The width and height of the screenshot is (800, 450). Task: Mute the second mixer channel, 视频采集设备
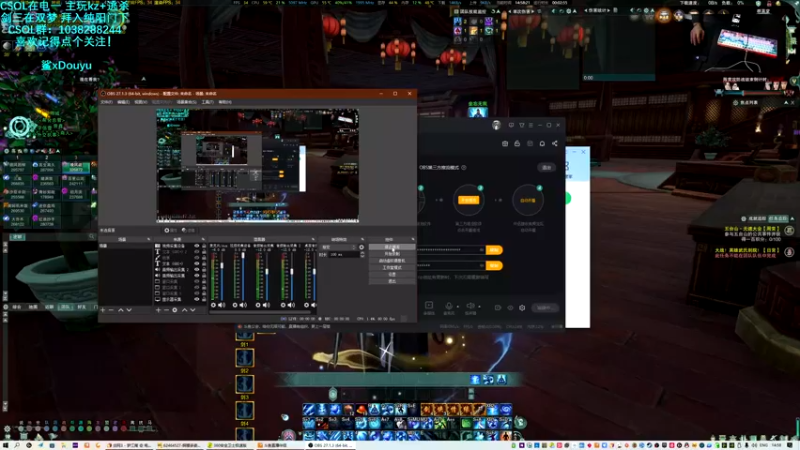pyautogui.click(x=243, y=305)
